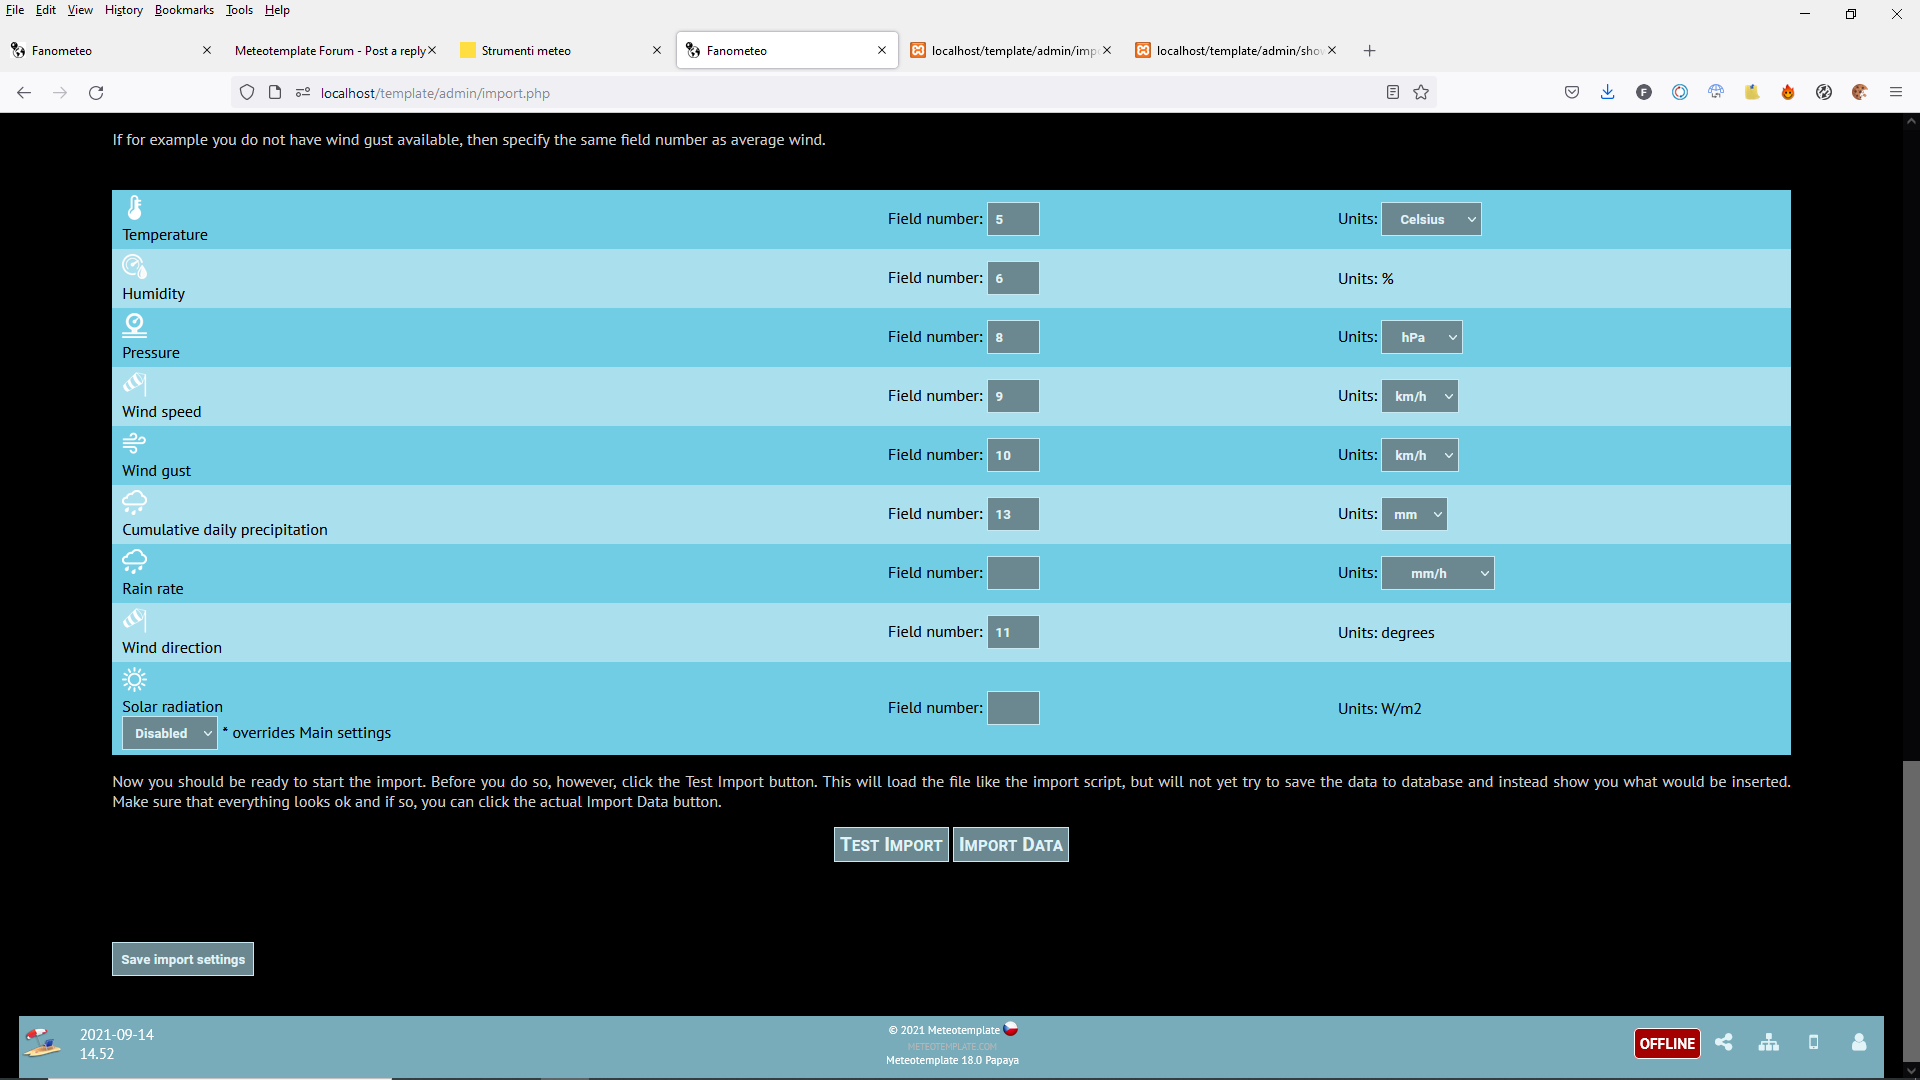The height and width of the screenshot is (1080, 1920).
Task: Reload the current import page
Action: (x=96, y=93)
